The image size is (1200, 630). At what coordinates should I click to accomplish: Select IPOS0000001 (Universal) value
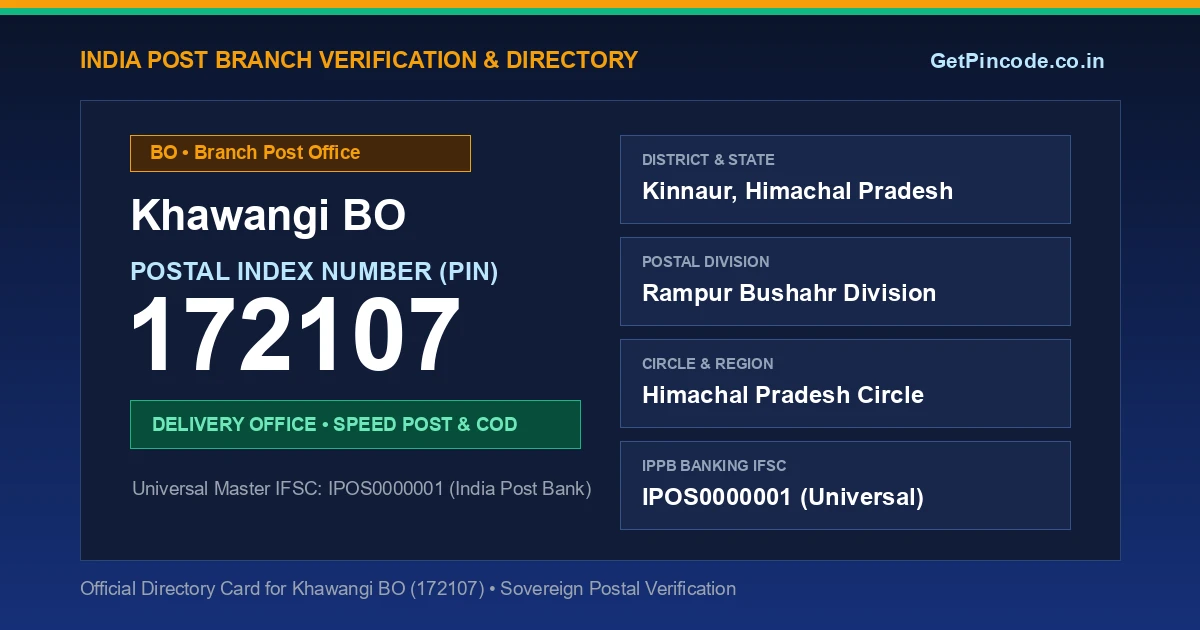[x=783, y=497]
